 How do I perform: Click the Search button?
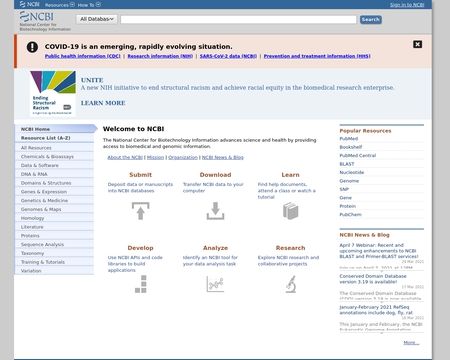tap(371, 20)
